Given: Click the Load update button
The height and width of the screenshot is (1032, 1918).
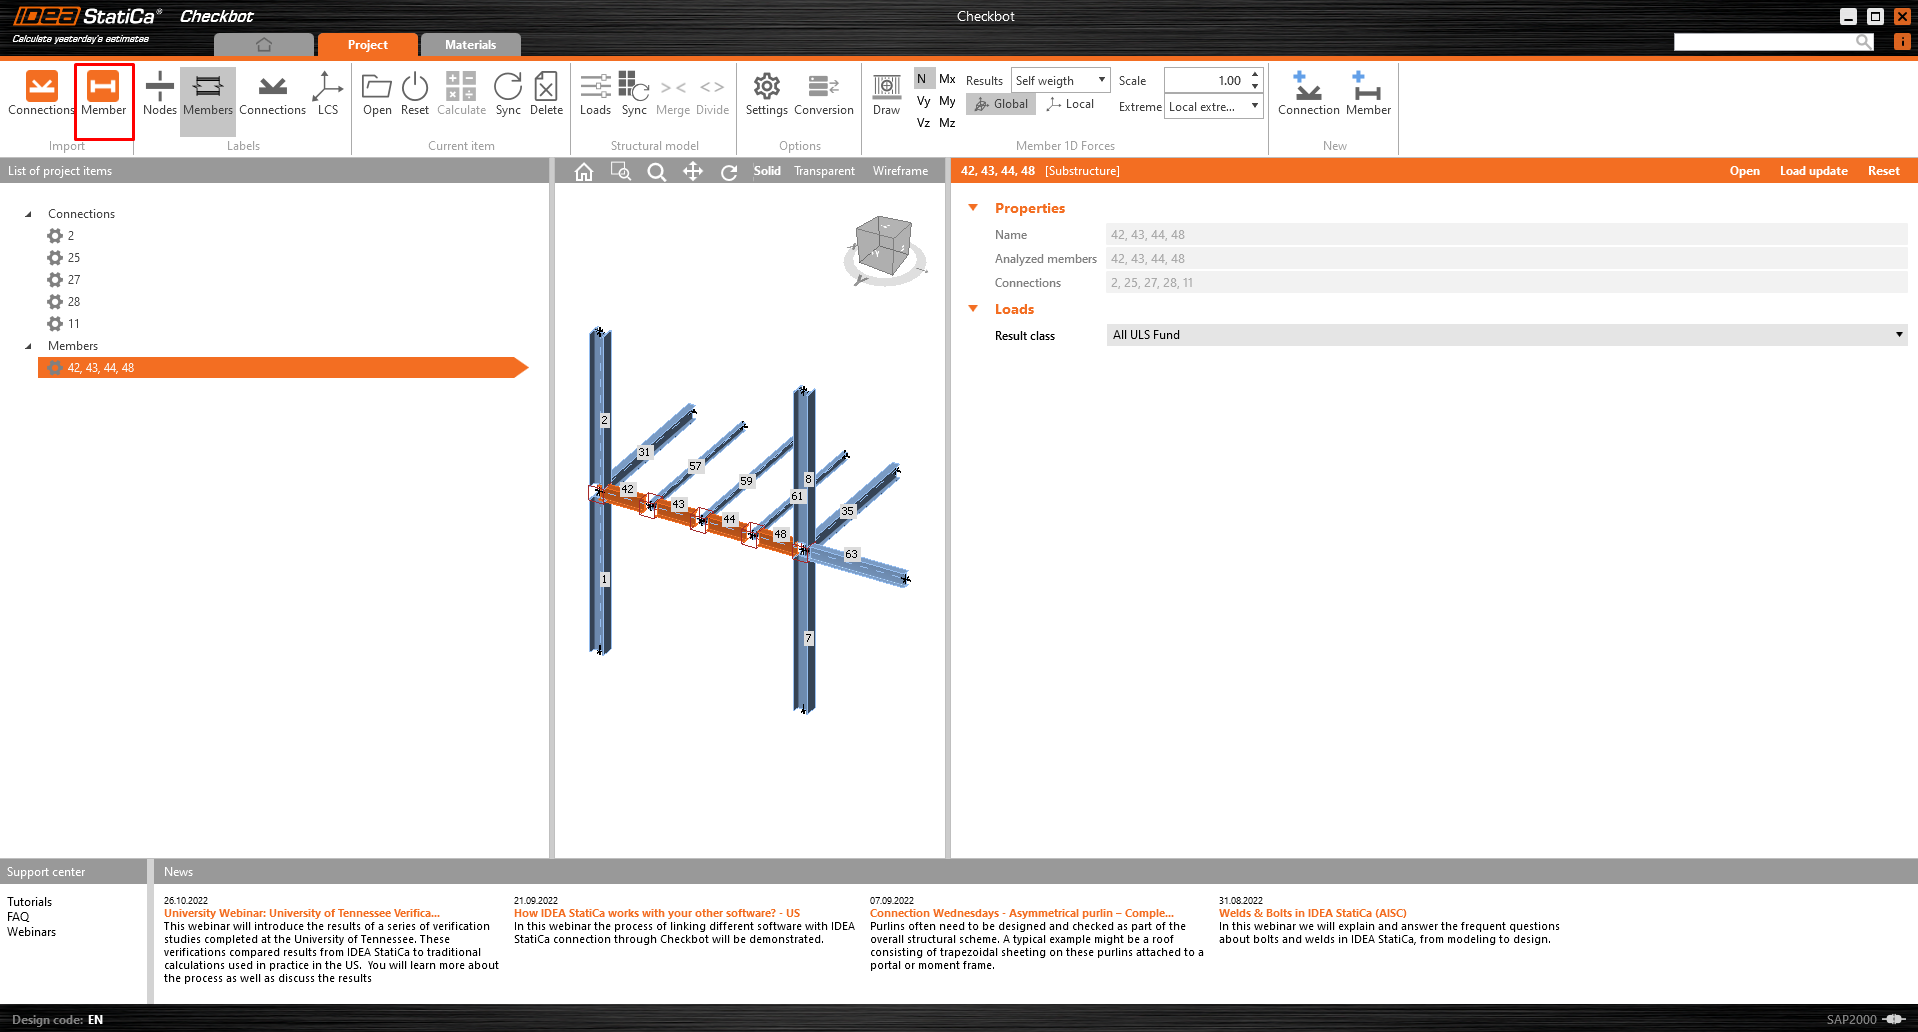Looking at the screenshot, I should click(x=1813, y=170).
